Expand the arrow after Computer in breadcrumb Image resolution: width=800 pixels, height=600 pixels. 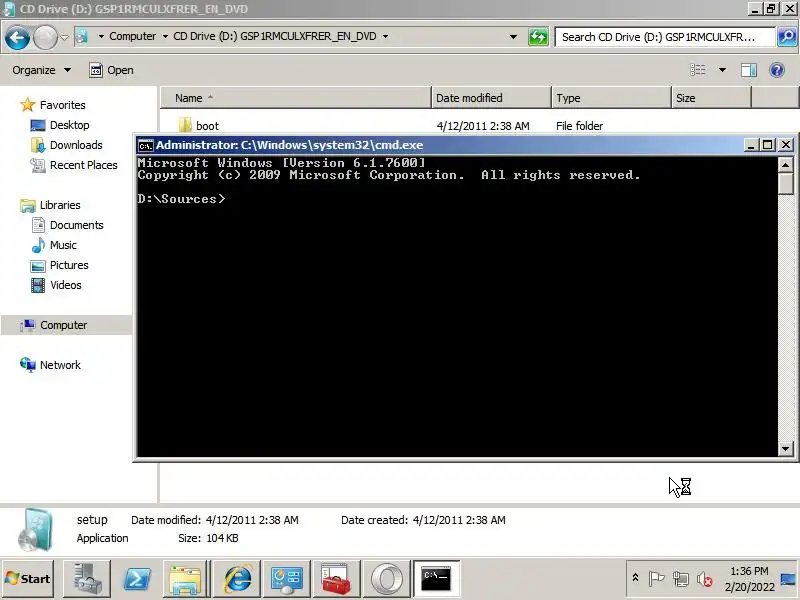(x=165, y=36)
